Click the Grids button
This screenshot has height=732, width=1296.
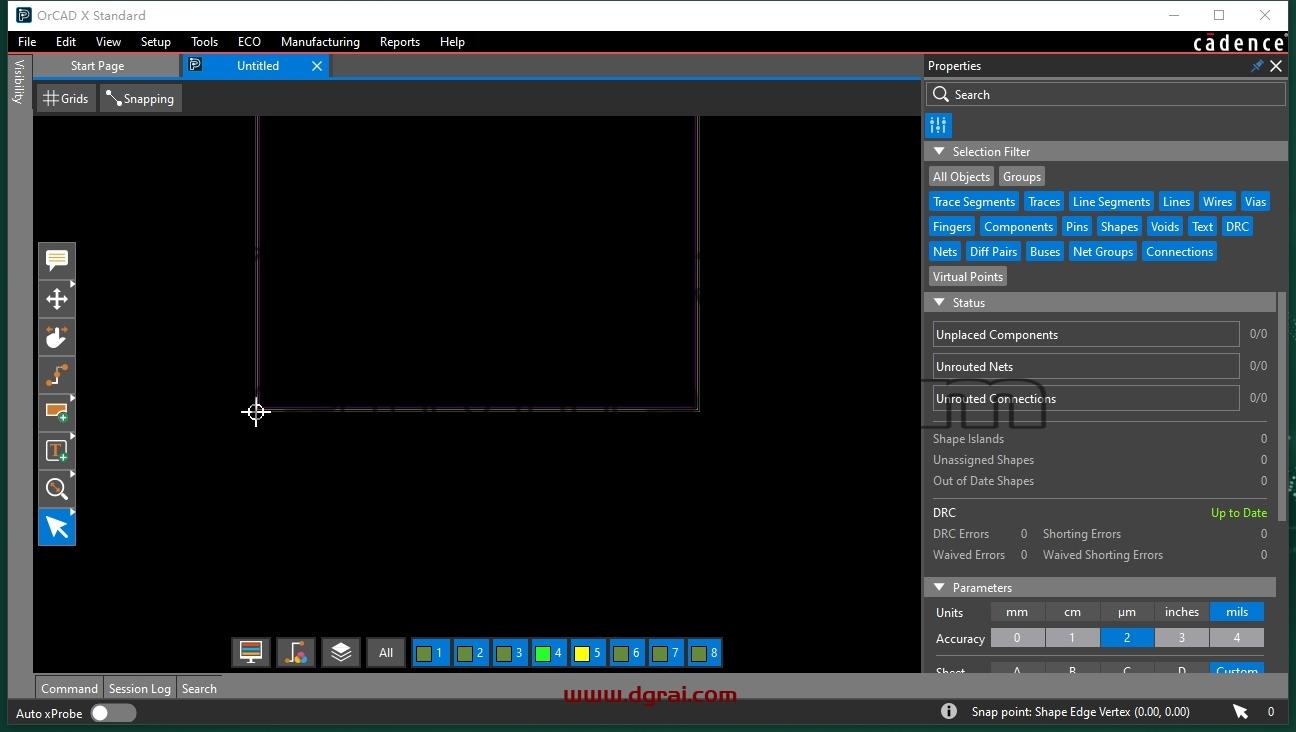coord(66,98)
